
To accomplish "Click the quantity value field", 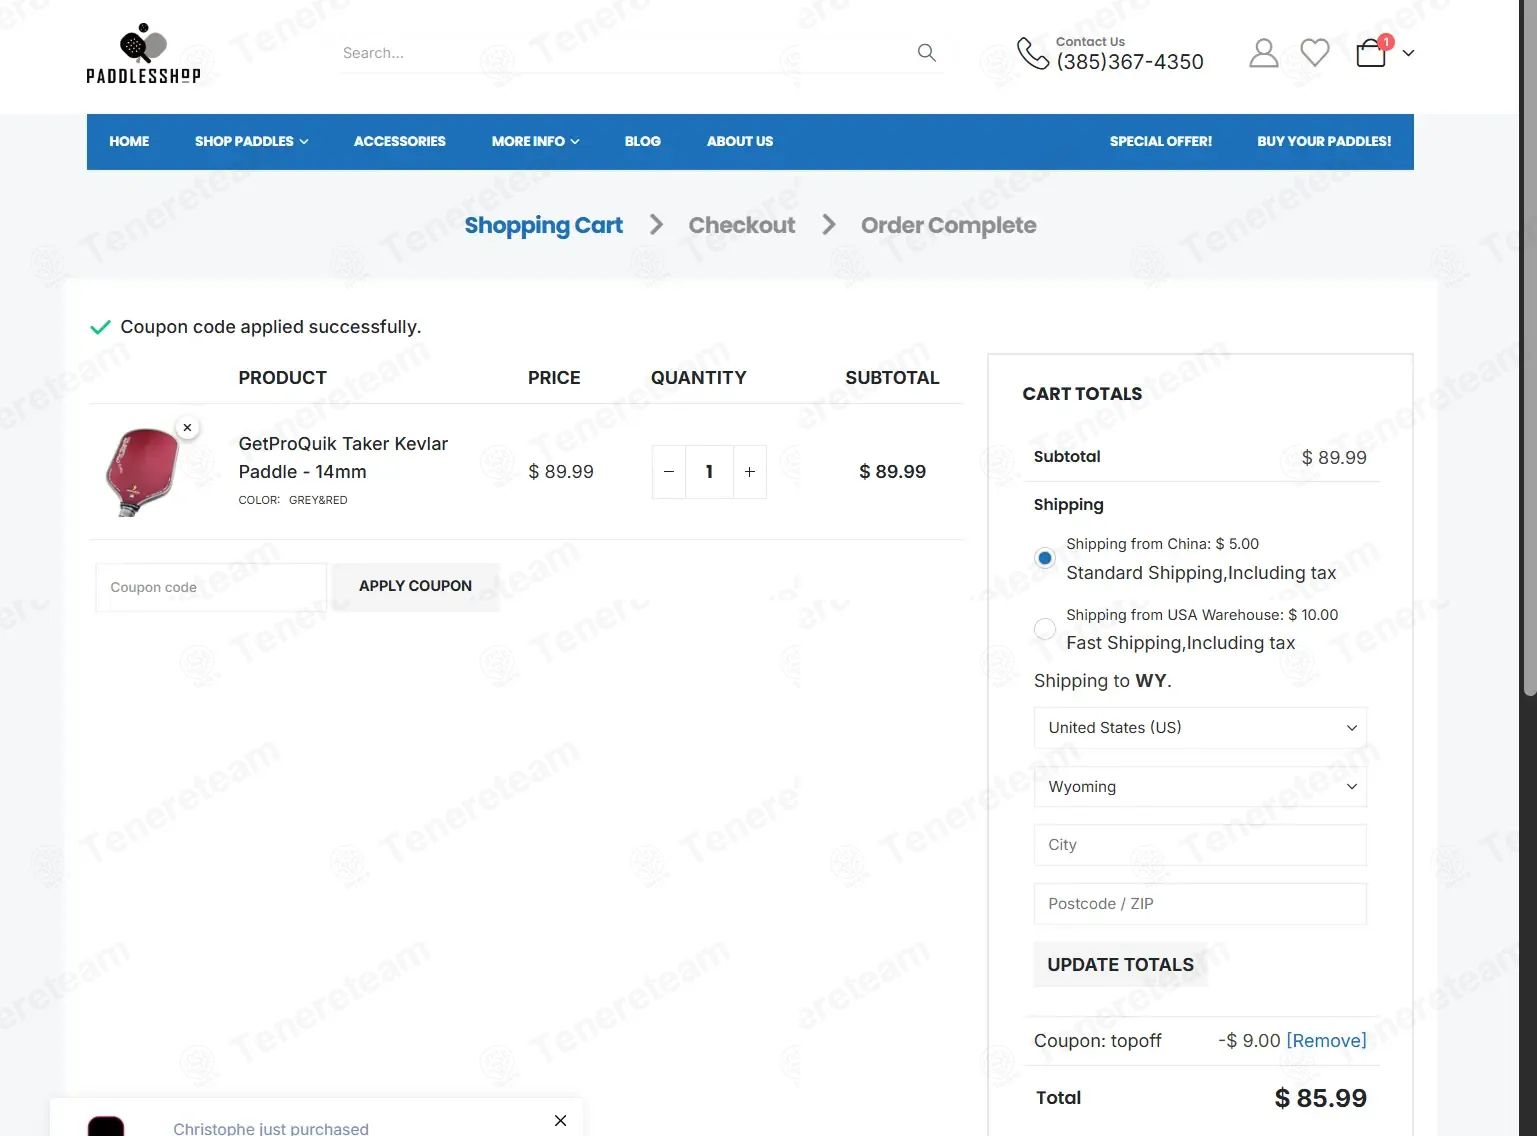I will pos(709,472).
